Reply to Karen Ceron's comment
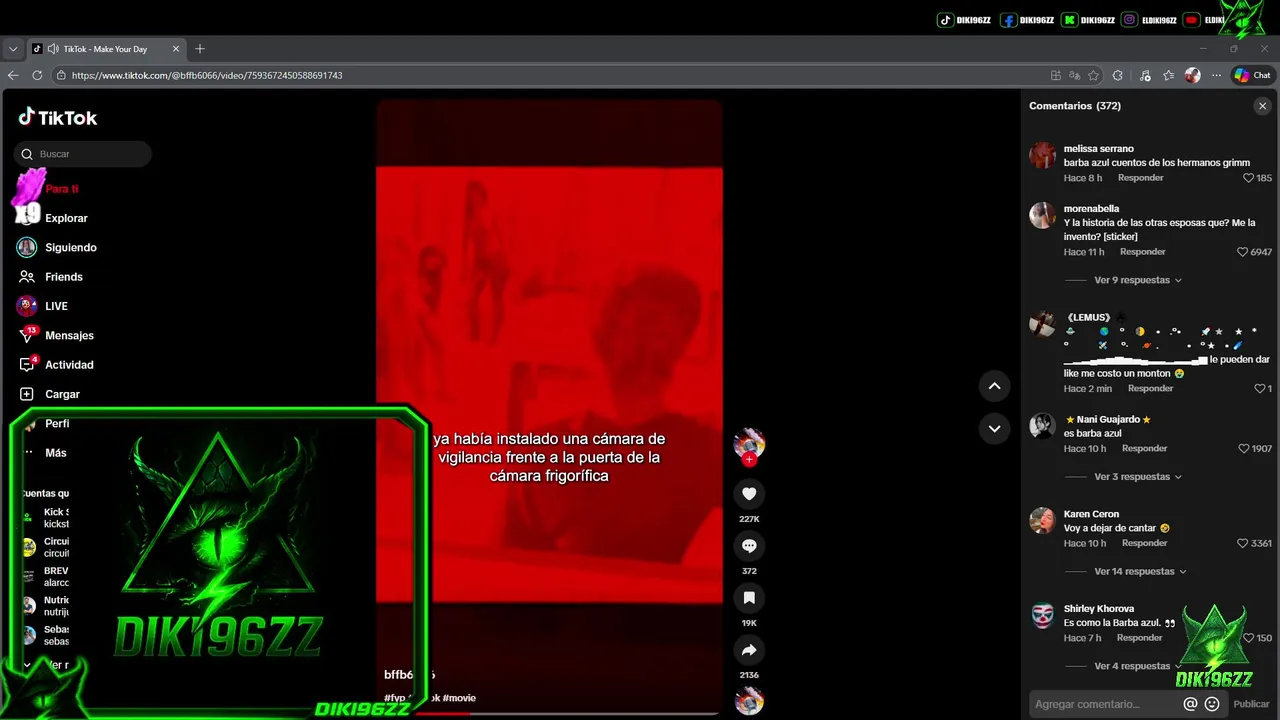Screen dimensions: 1280x720 click(x=1145, y=543)
